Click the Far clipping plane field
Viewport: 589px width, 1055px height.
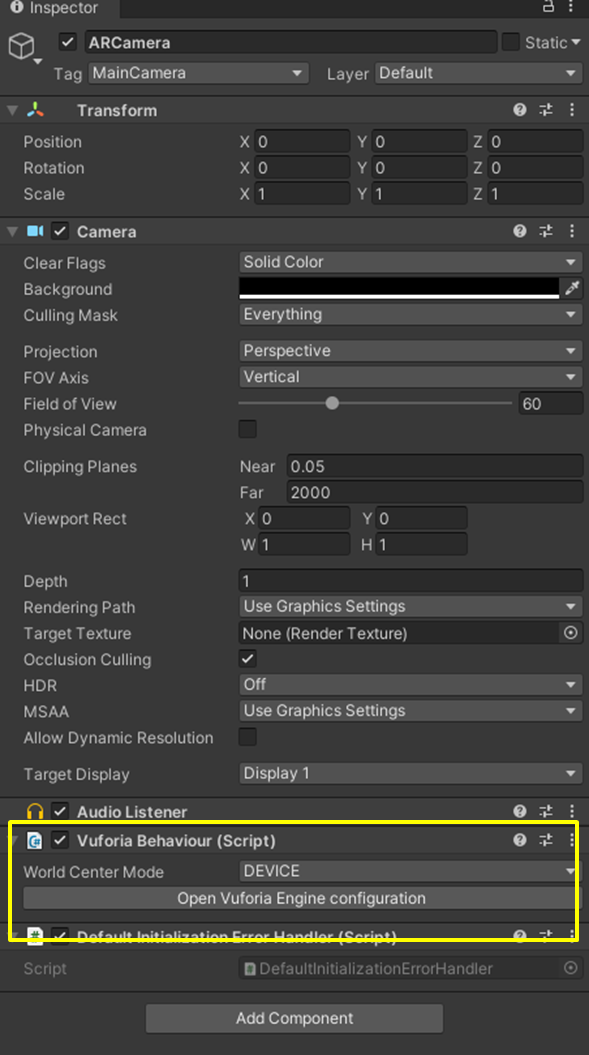pos(435,493)
